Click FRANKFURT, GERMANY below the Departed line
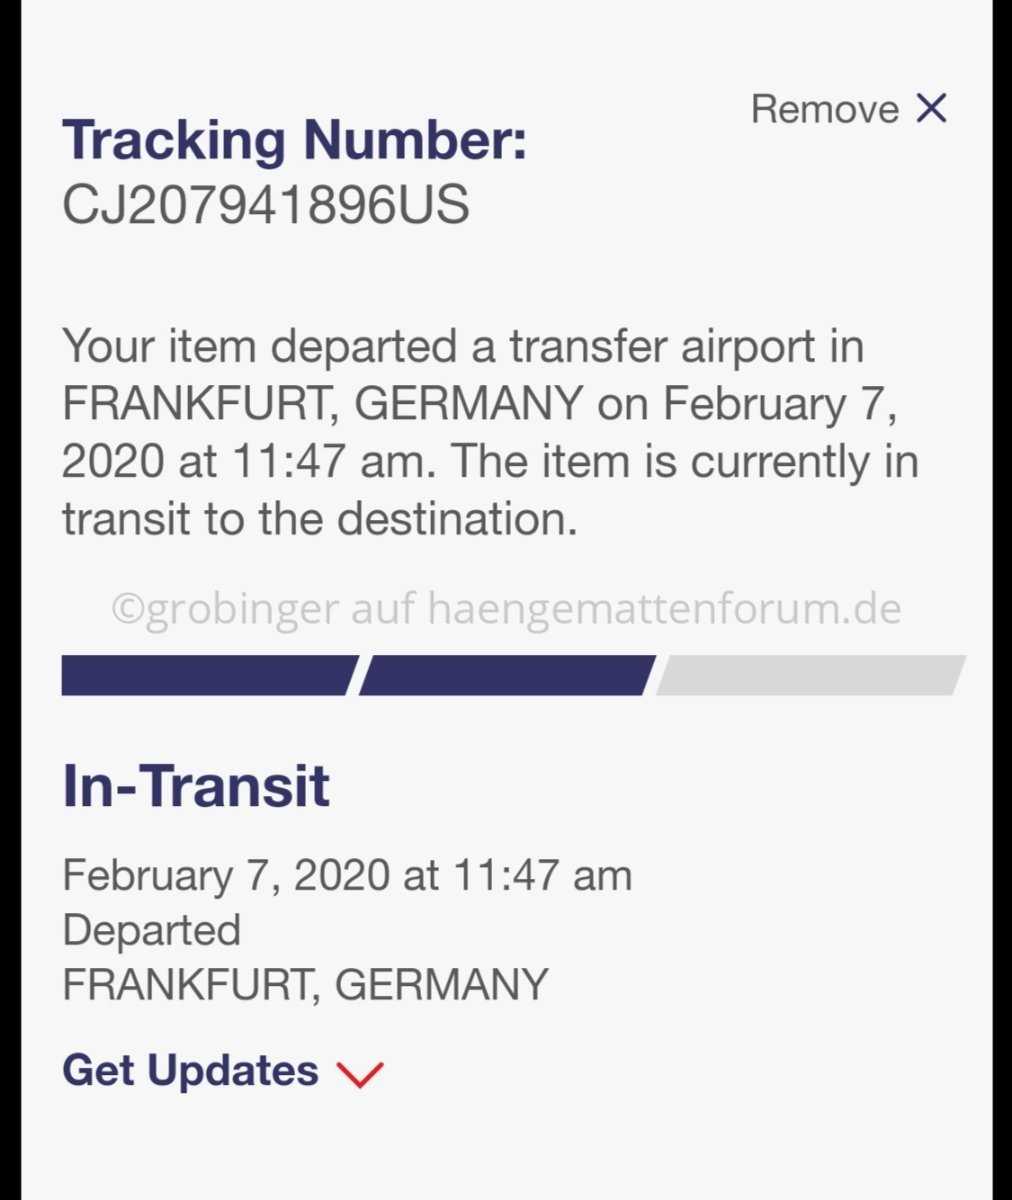 click(x=305, y=984)
